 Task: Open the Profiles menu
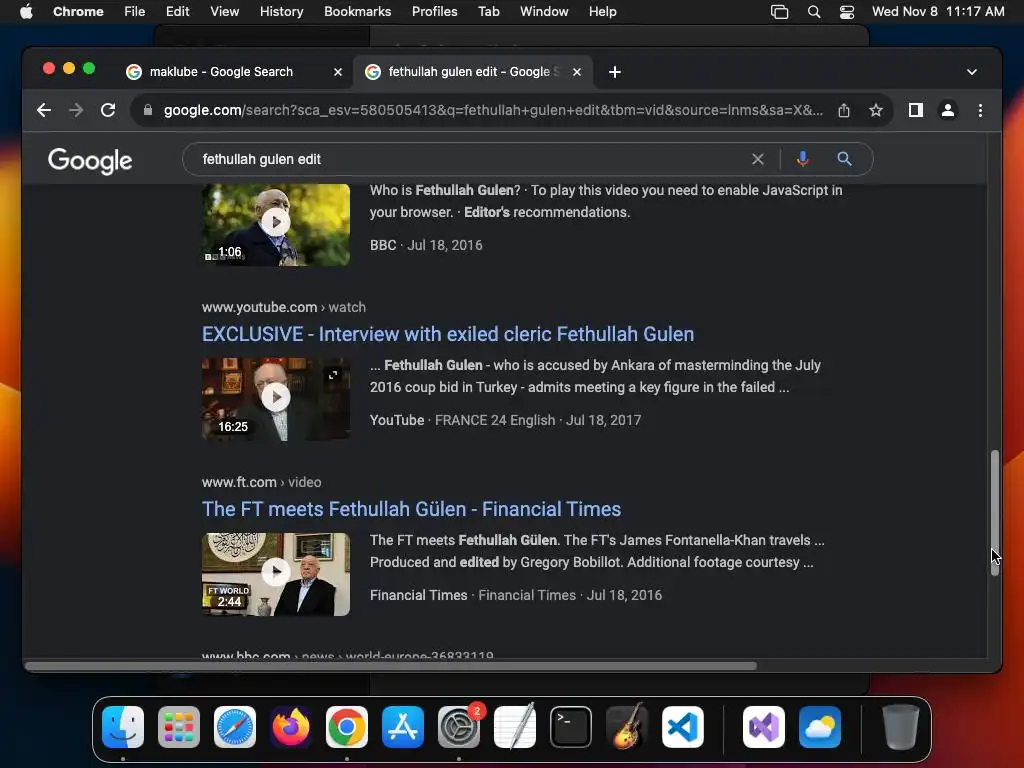pyautogui.click(x=434, y=12)
